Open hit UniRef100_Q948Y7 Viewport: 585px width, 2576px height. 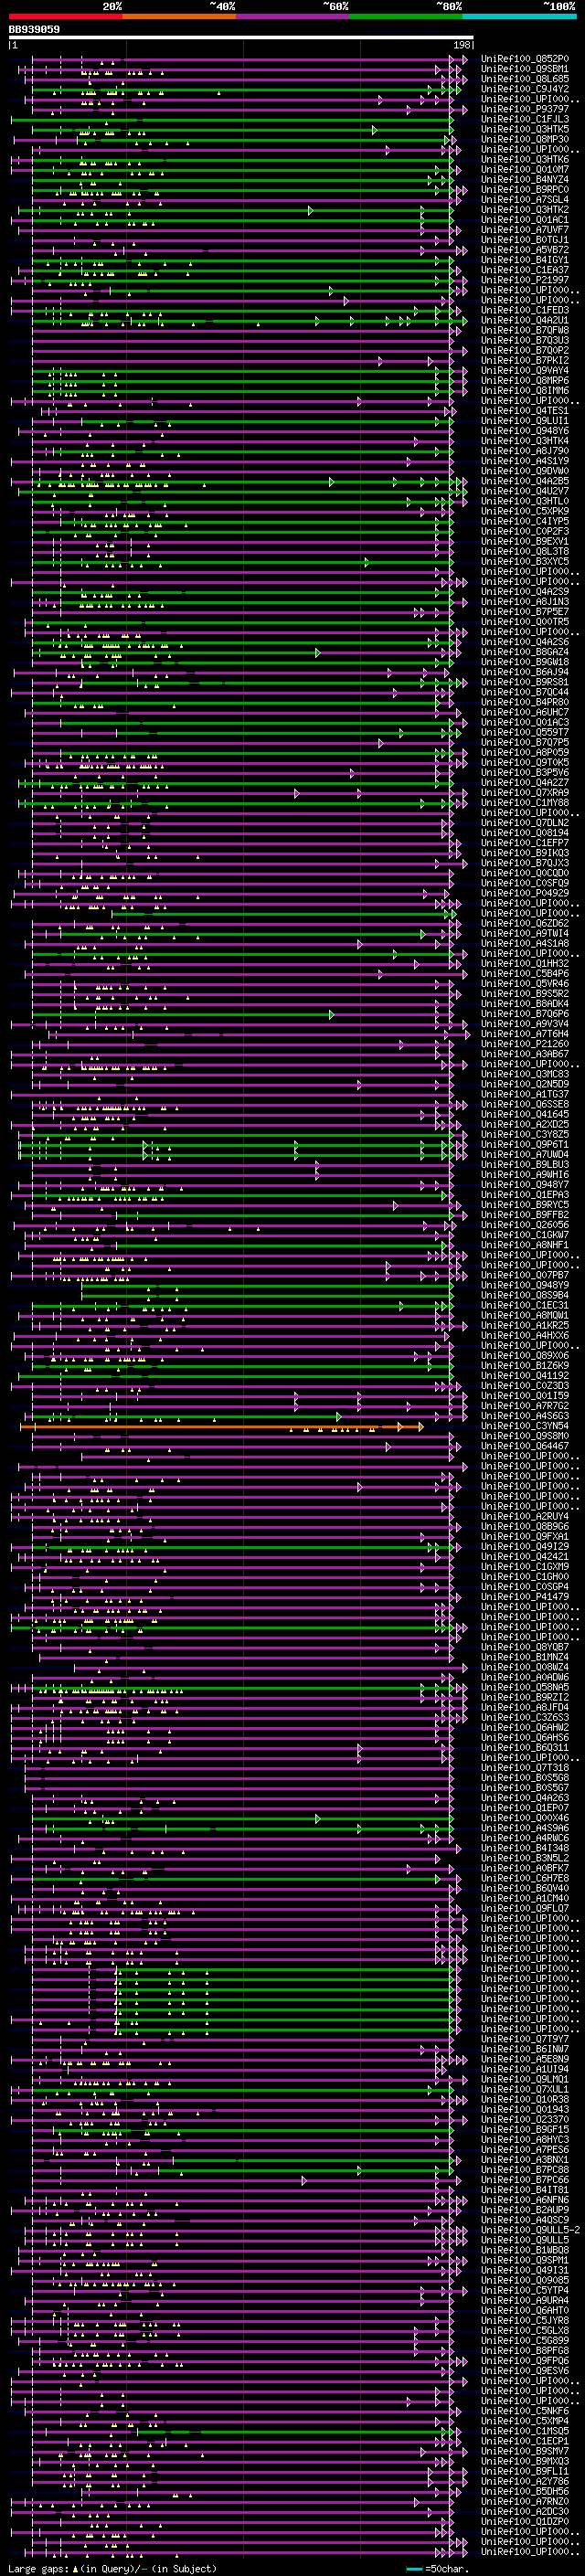(x=525, y=1185)
